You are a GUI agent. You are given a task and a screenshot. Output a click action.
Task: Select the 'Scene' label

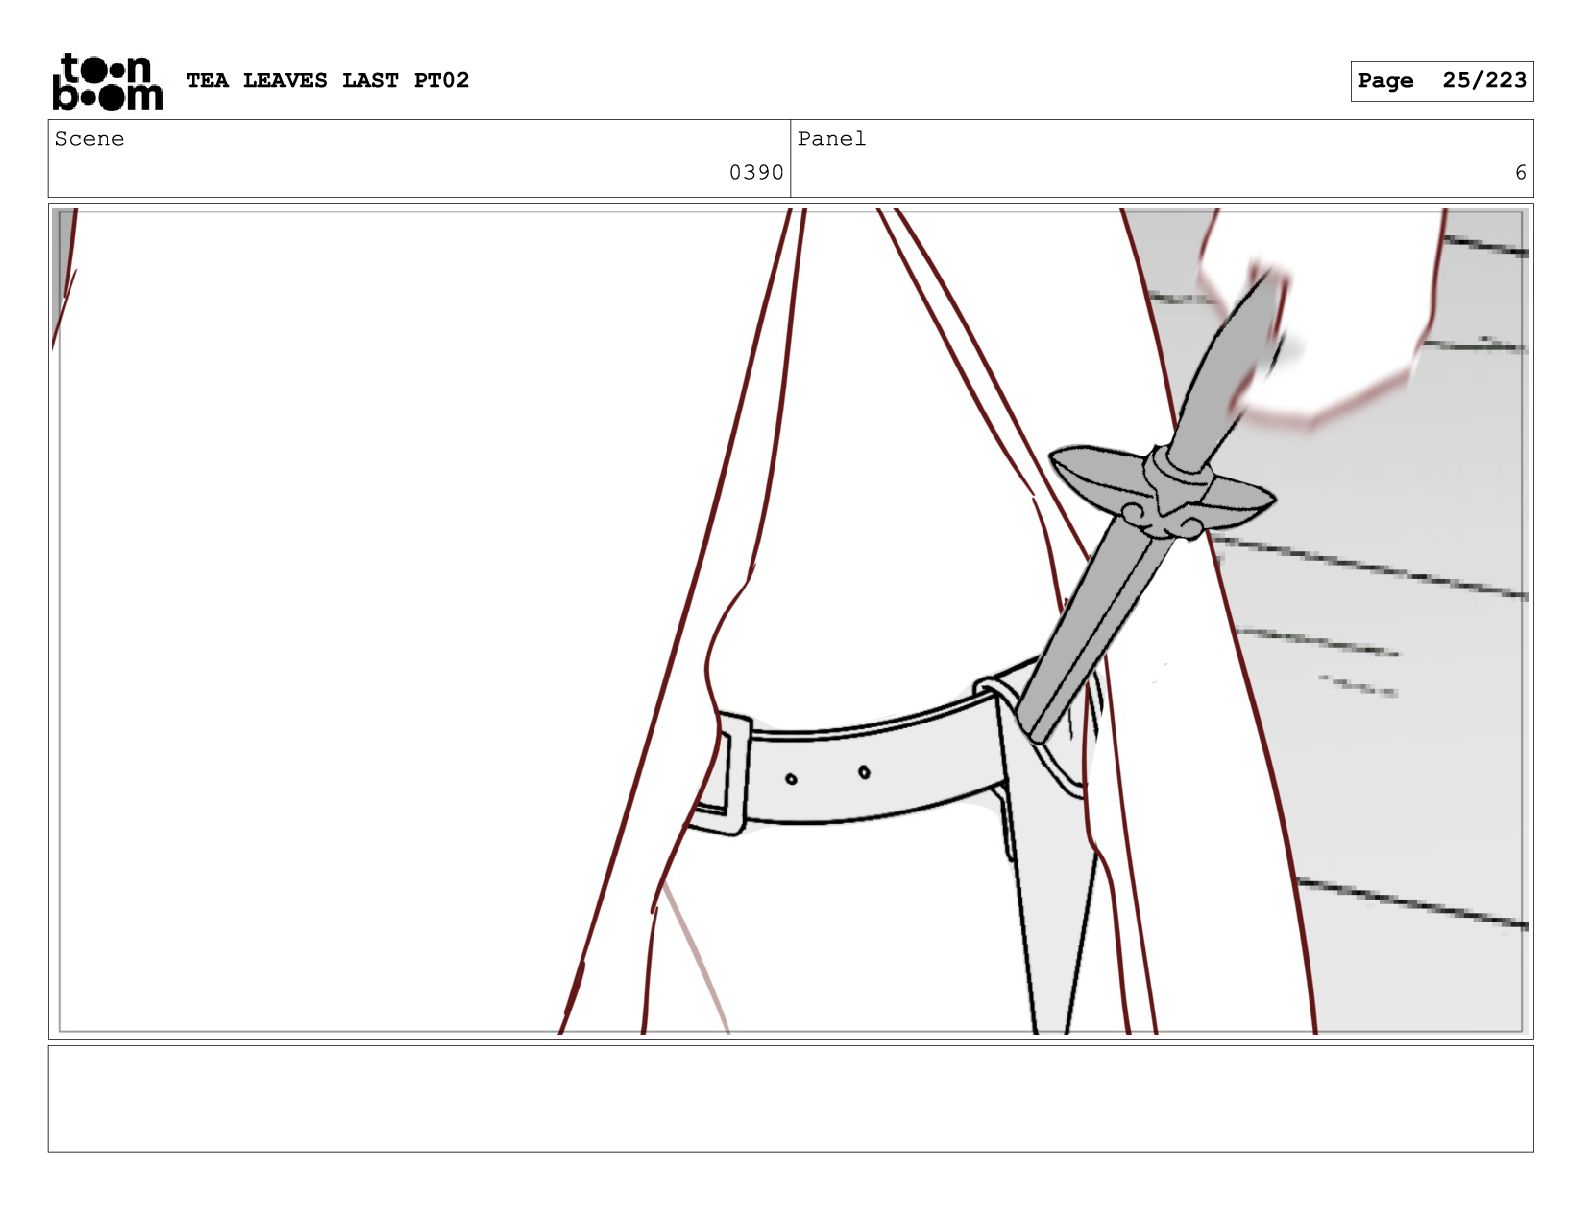(89, 139)
